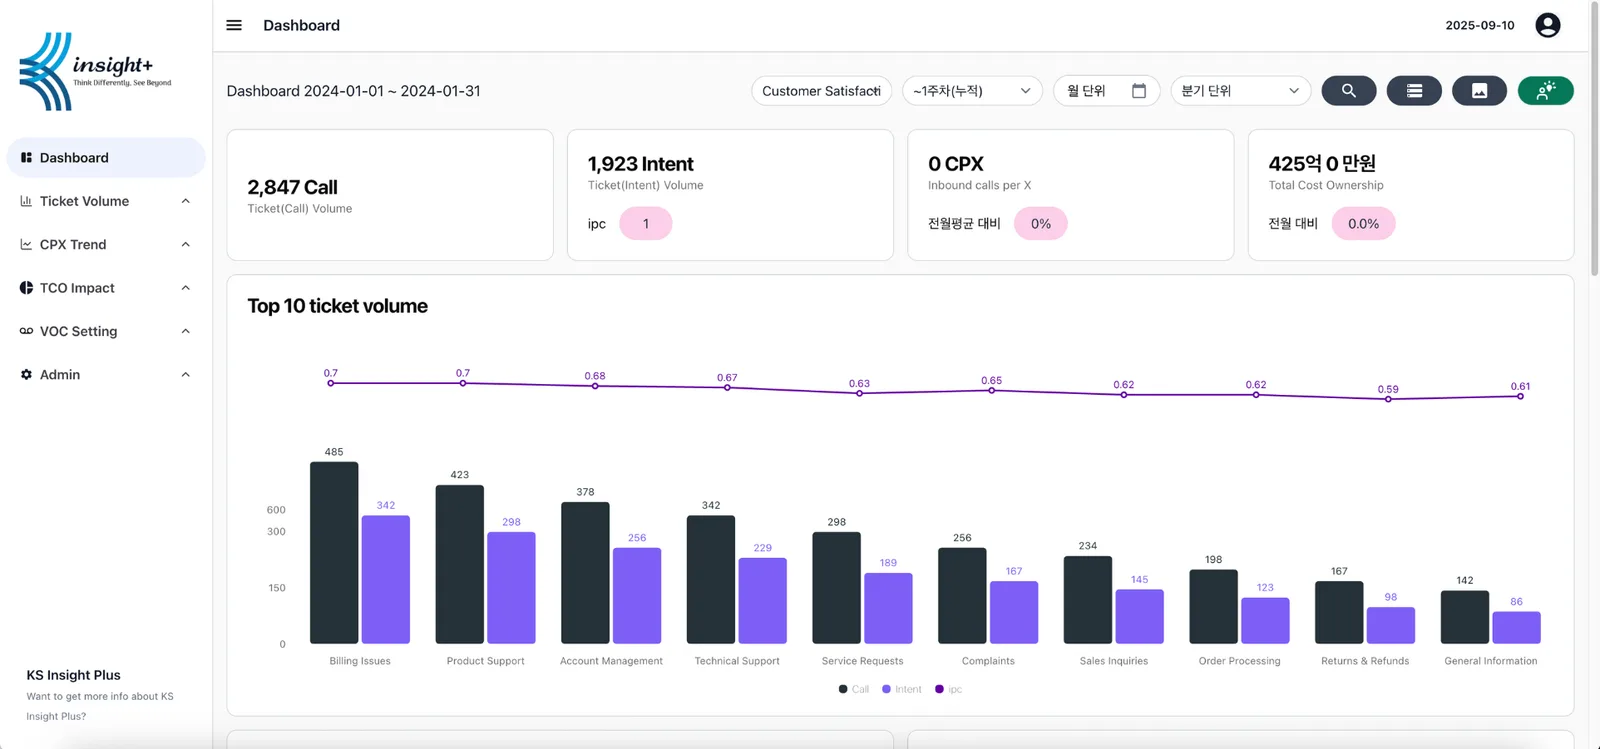
Task: Click the image export button
Action: 1479,91
